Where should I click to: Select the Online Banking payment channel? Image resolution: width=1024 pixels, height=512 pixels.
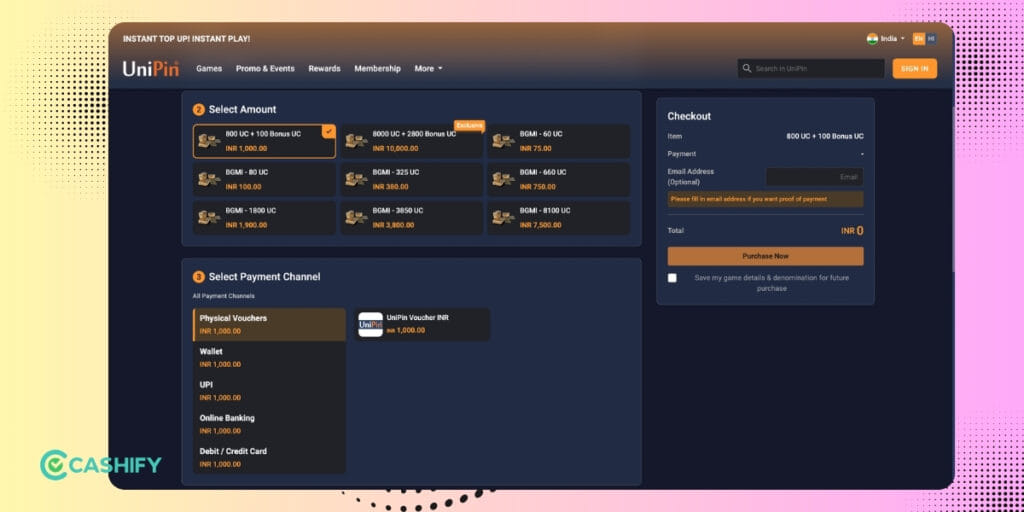point(269,424)
